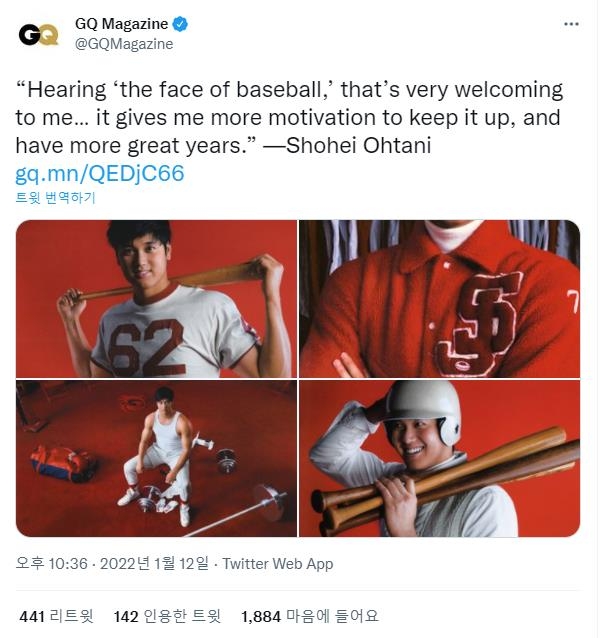View the photo with dumbbells on floor
This screenshot has height=638, width=605.
coord(156,458)
